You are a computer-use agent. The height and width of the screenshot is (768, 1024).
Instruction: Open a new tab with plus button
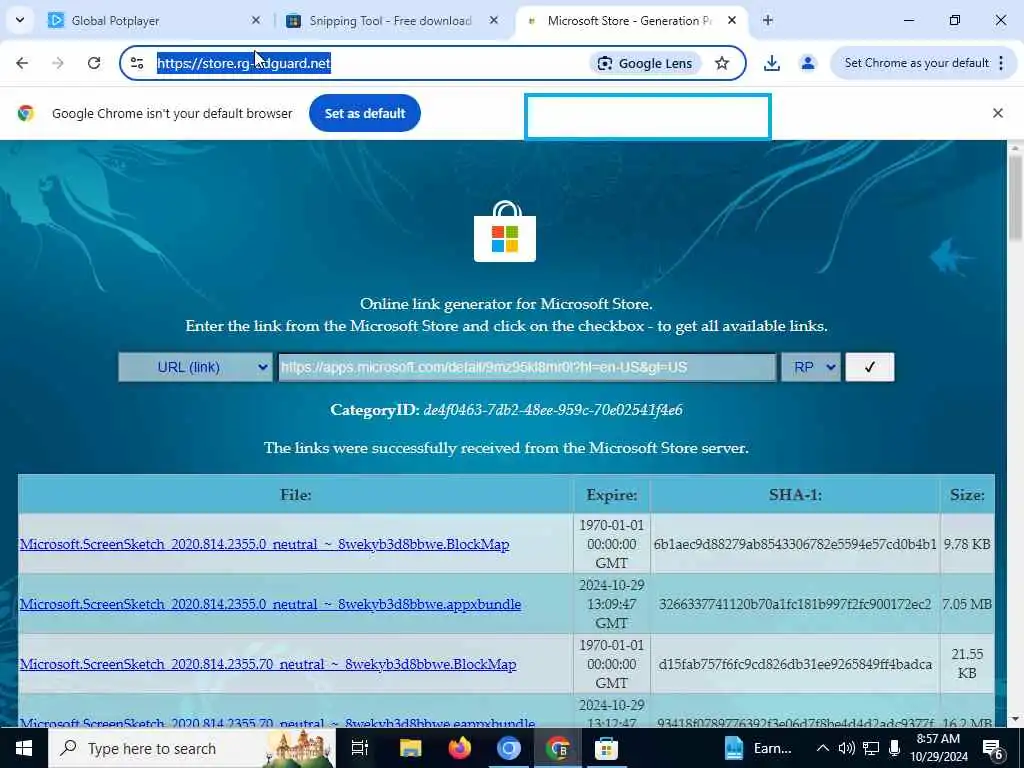click(x=768, y=20)
